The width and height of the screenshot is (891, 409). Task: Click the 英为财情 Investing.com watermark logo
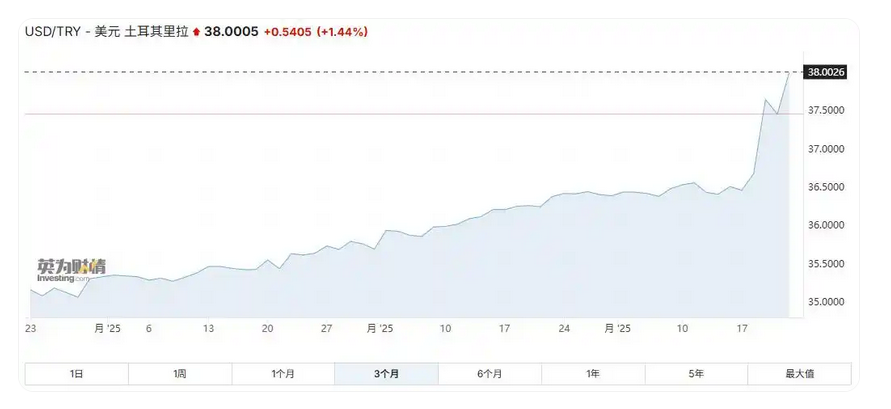click(x=71, y=270)
